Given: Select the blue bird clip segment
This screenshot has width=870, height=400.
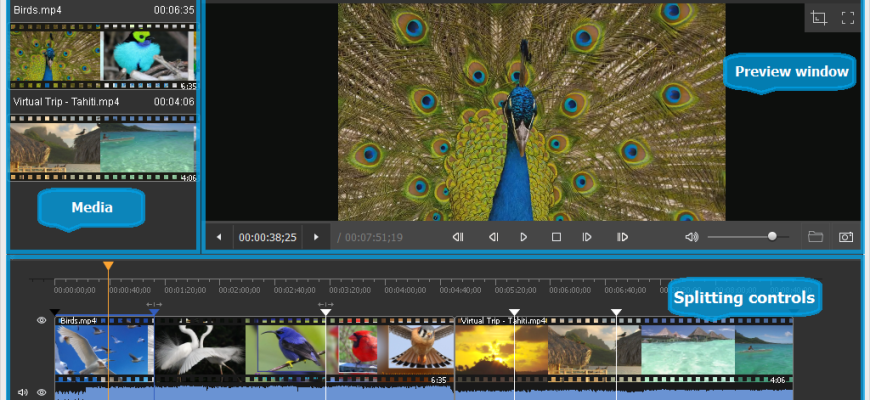Looking at the screenshot, I should [x=285, y=350].
